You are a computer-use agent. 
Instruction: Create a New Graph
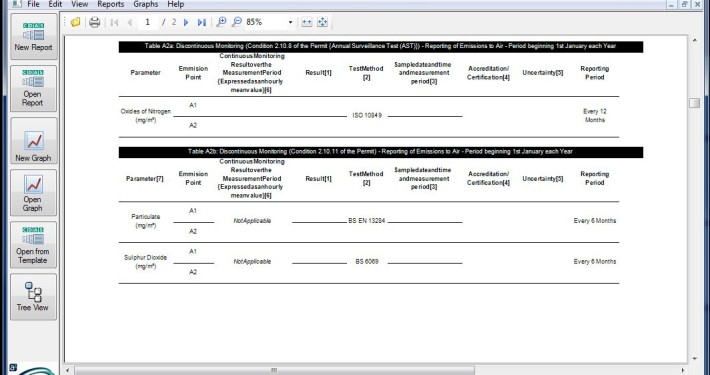[x=34, y=141]
